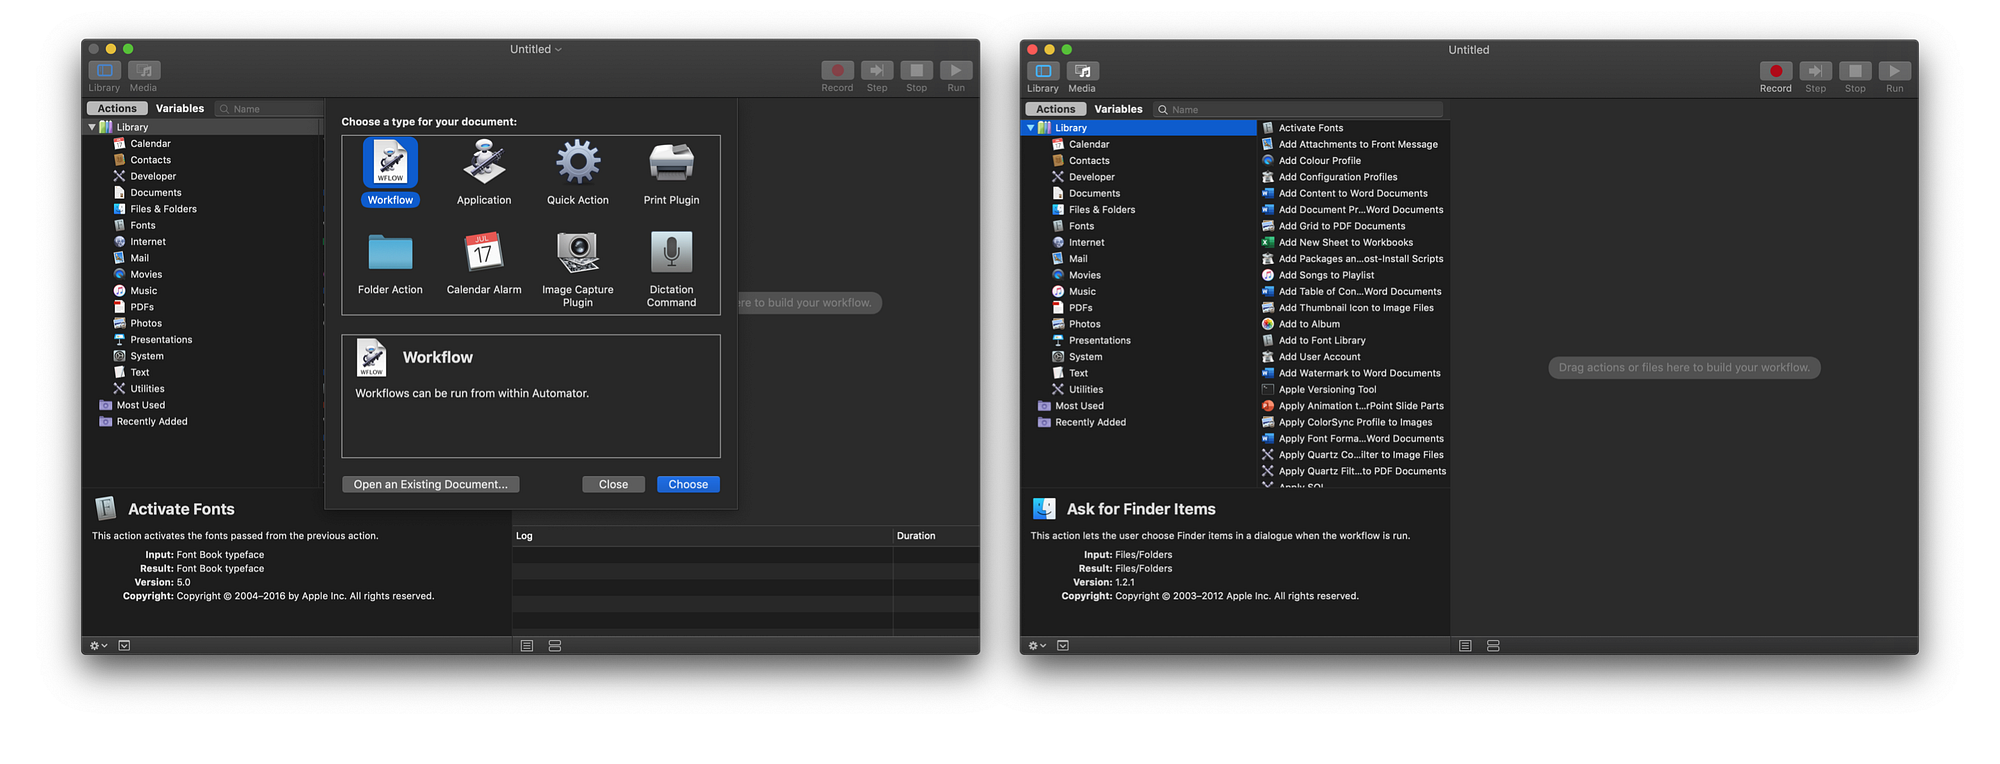Screen dimensions: 2000x764
Task: Select Add to Album action
Action: pyautogui.click(x=1309, y=324)
